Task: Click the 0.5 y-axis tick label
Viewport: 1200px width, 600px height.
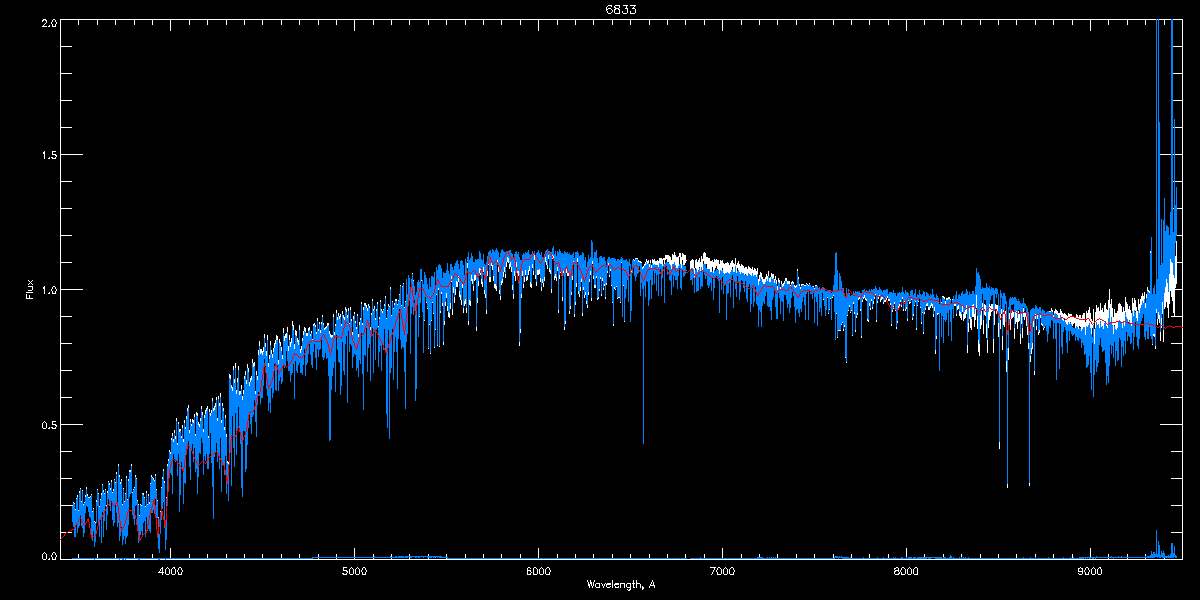Action: tap(49, 424)
